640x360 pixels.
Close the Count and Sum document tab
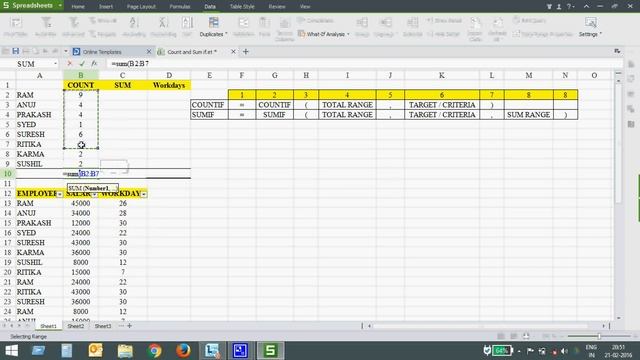coord(233,51)
